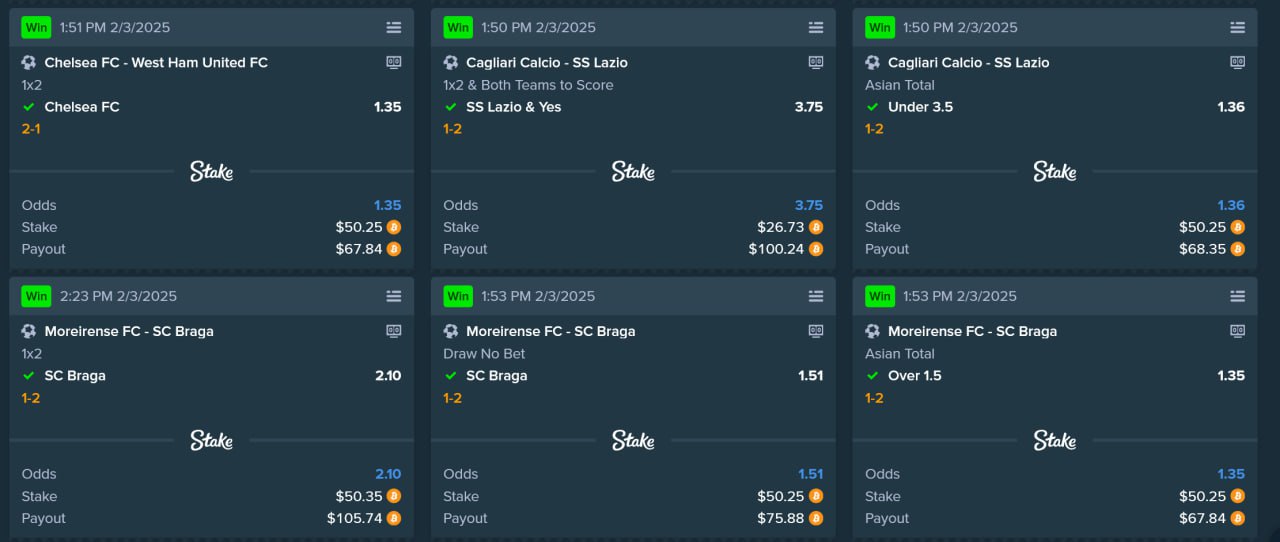Click the green checkmark beside Under 3.5
This screenshot has height=542, width=1280.
point(873,107)
